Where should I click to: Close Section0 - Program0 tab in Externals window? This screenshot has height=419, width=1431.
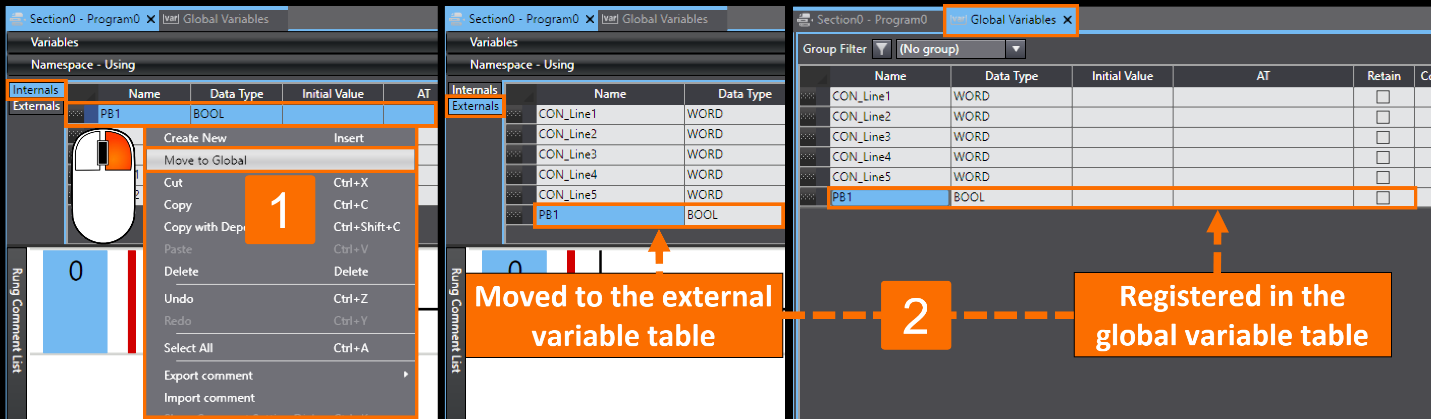[x=589, y=19]
